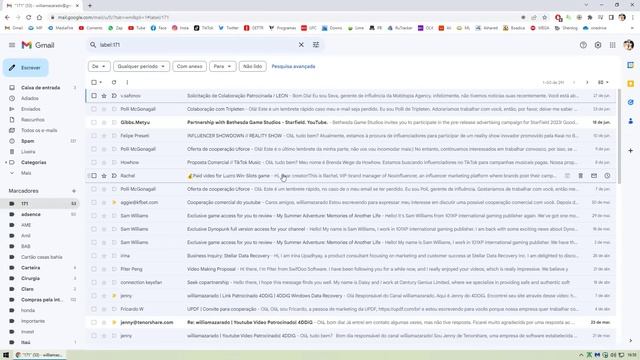Open Contacts in the side panel

point(631,121)
